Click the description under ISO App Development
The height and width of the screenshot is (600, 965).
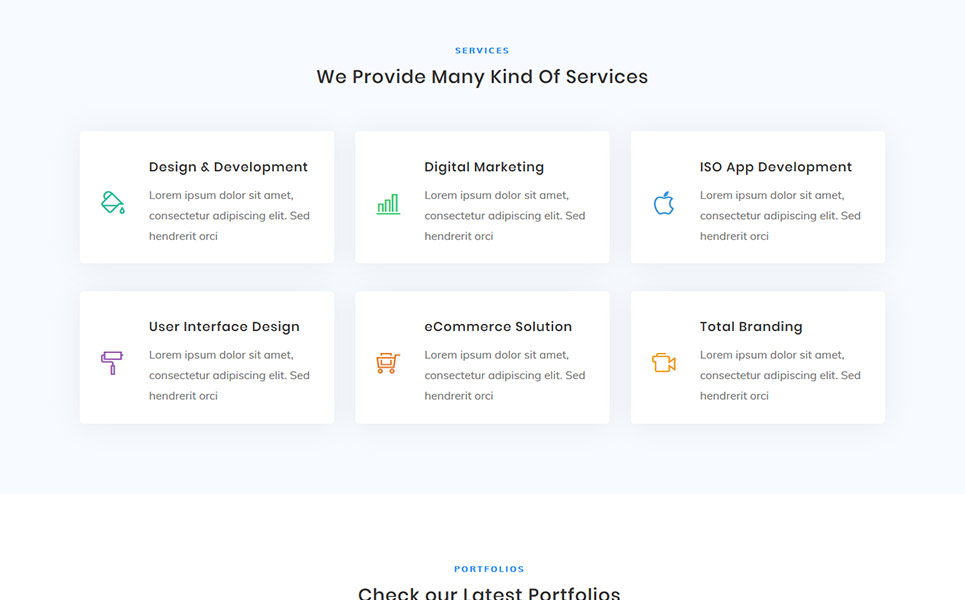[780, 215]
